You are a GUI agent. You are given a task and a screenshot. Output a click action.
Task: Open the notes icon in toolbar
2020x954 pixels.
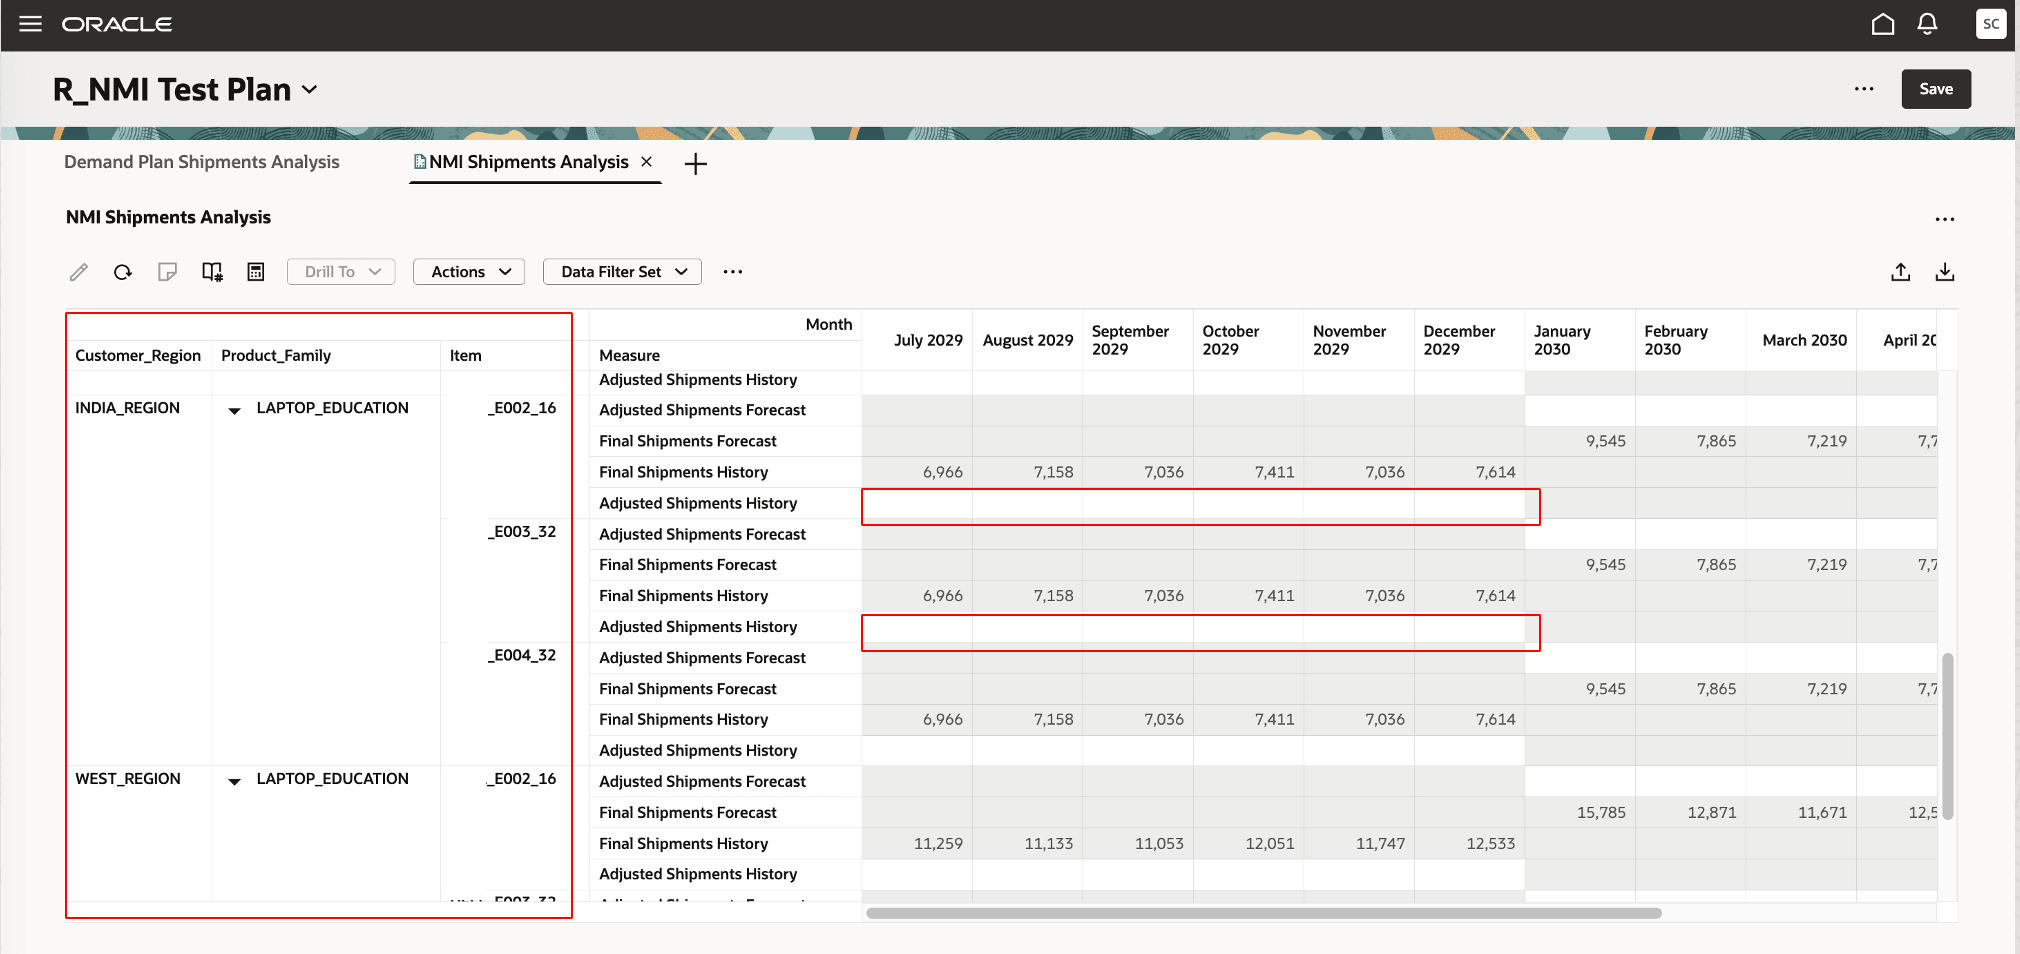coord(167,272)
